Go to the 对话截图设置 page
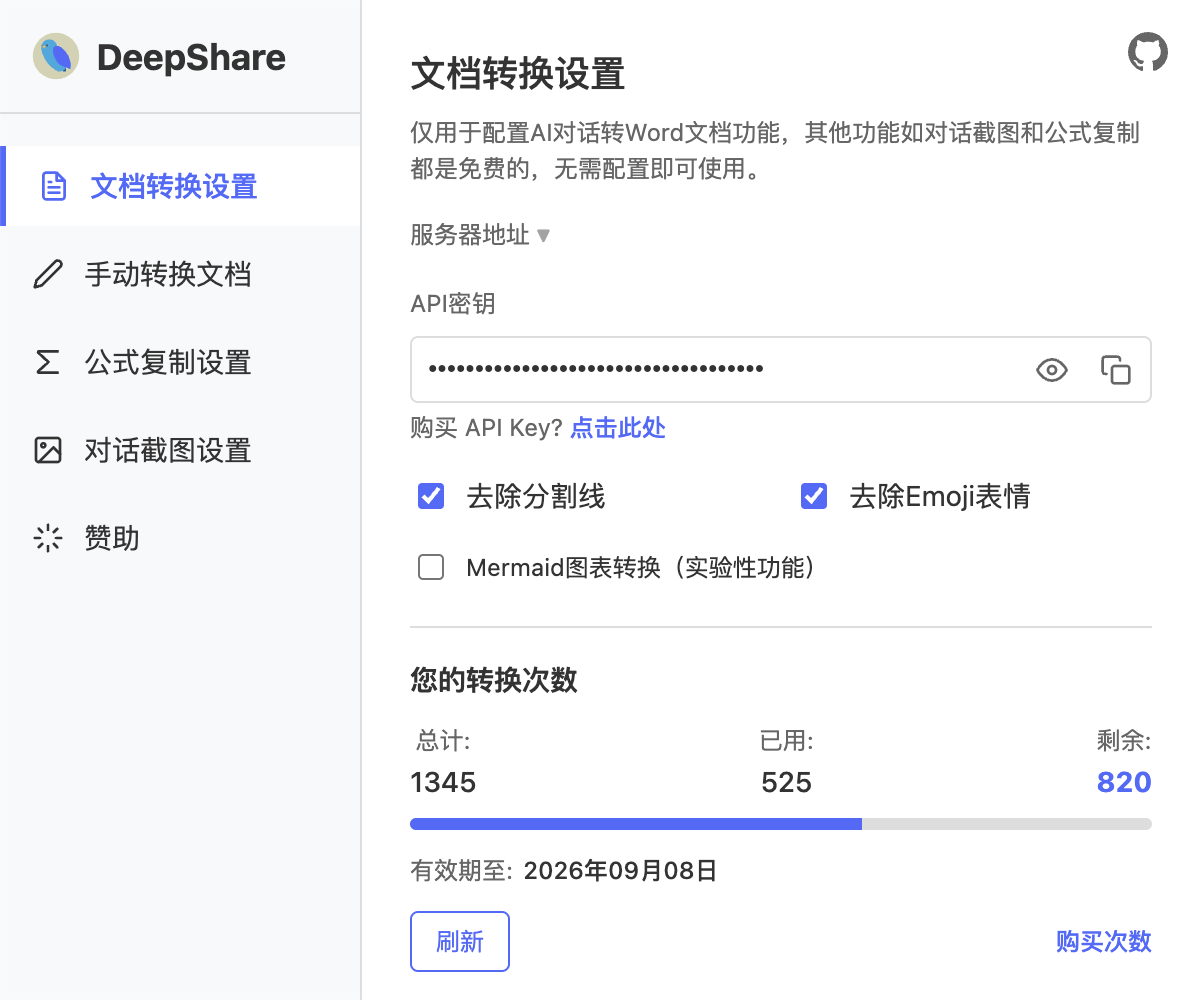 coord(168,450)
